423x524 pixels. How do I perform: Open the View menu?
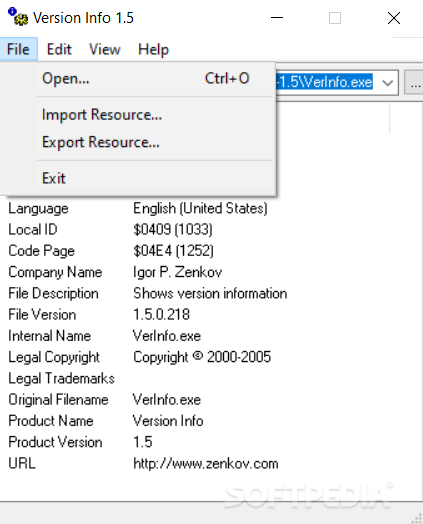click(x=105, y=49)
